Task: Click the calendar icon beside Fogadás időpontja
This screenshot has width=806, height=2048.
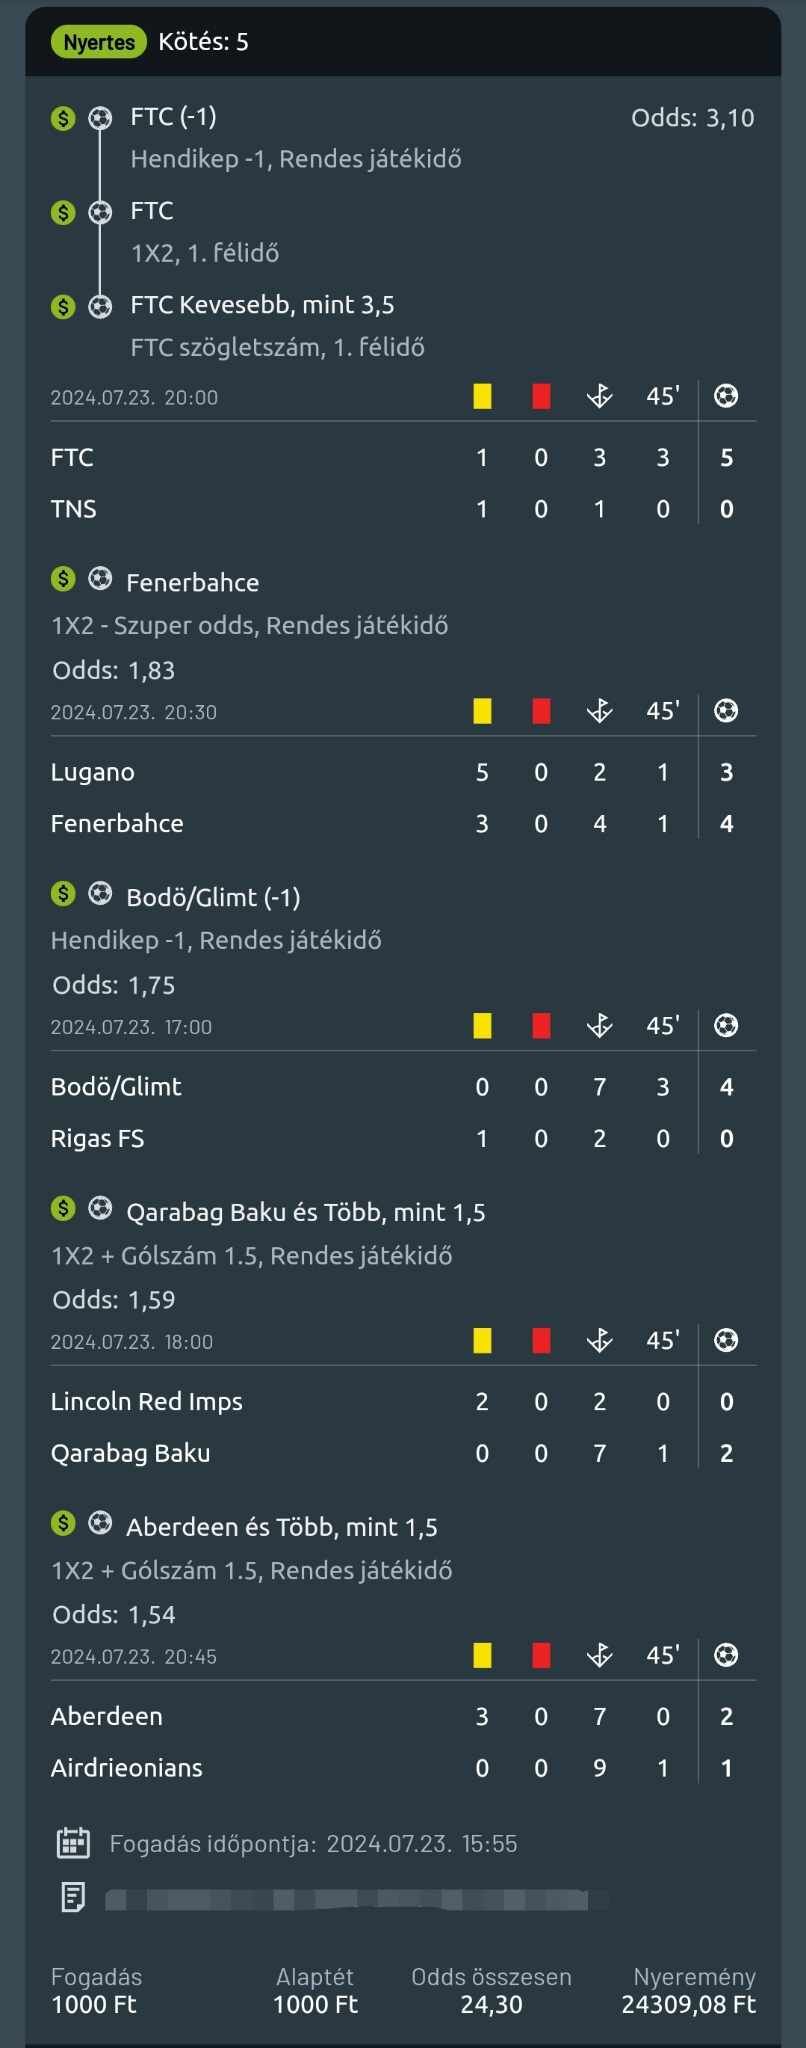Action: coord(73,1843)
